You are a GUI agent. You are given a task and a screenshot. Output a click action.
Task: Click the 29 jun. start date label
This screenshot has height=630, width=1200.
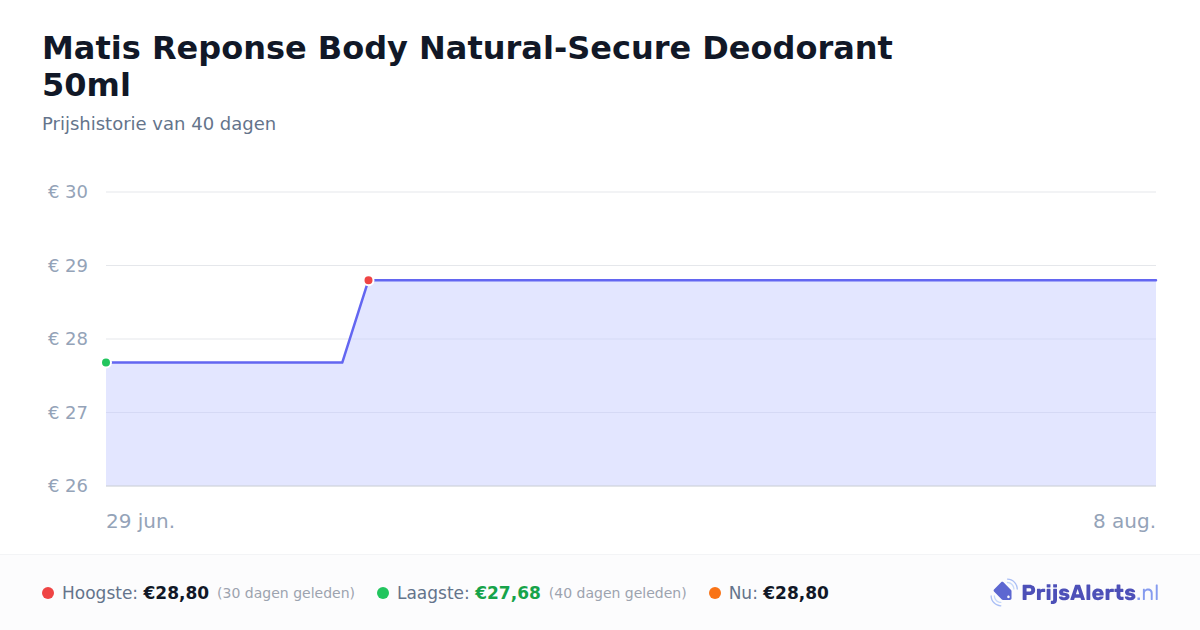[x=141, y=522]
